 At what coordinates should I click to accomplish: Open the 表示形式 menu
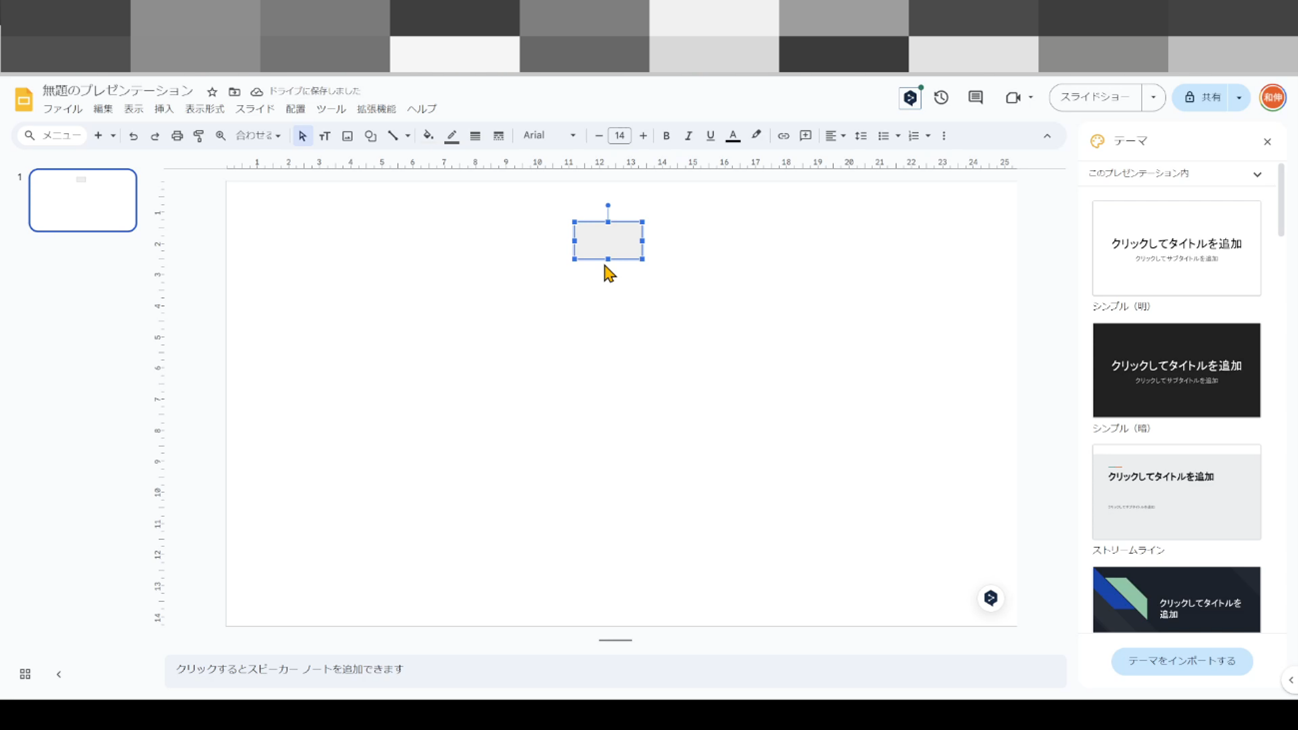(204, 109)
